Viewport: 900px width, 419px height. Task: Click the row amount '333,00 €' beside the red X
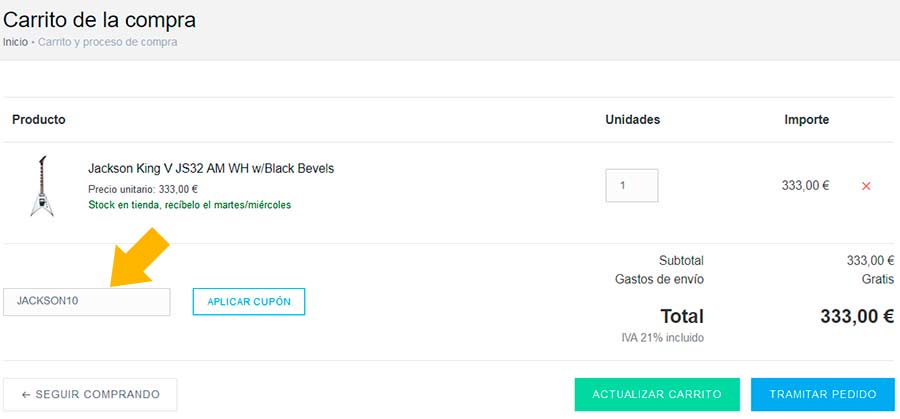tap(805, 186)
